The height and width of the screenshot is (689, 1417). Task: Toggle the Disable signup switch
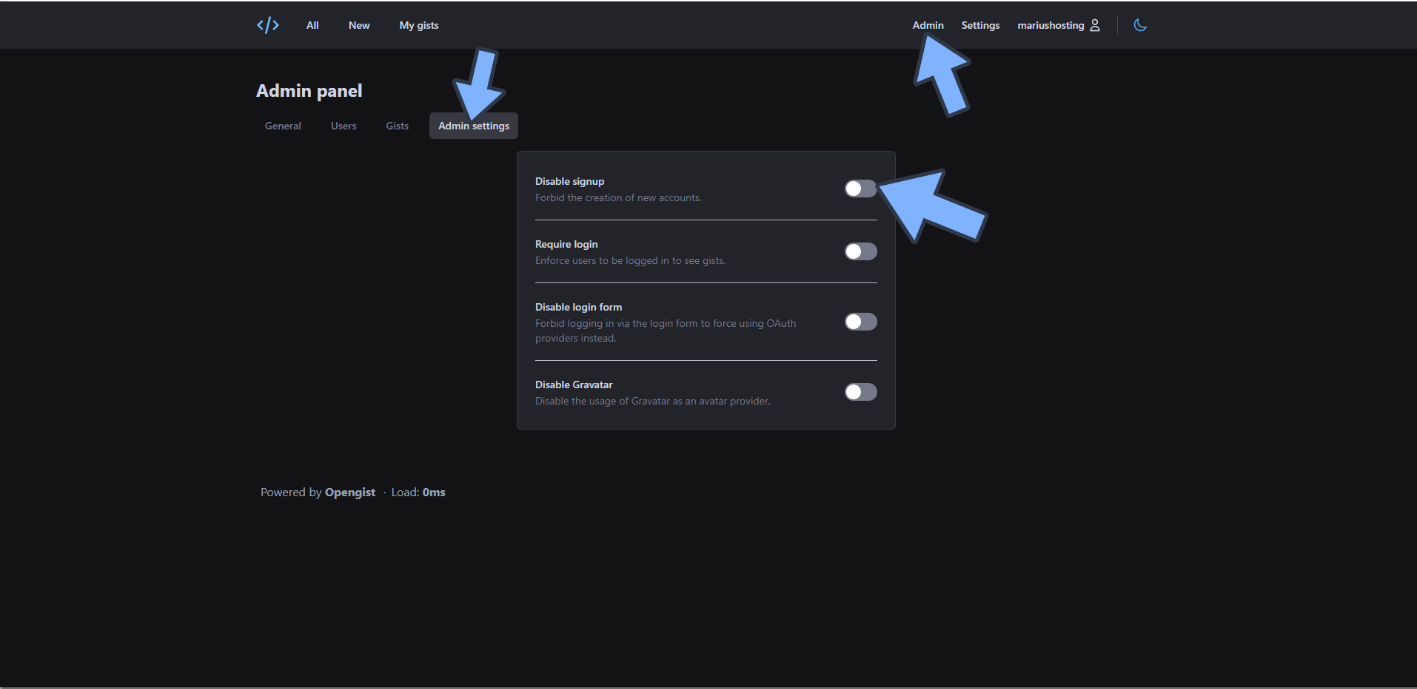[860, 189]
